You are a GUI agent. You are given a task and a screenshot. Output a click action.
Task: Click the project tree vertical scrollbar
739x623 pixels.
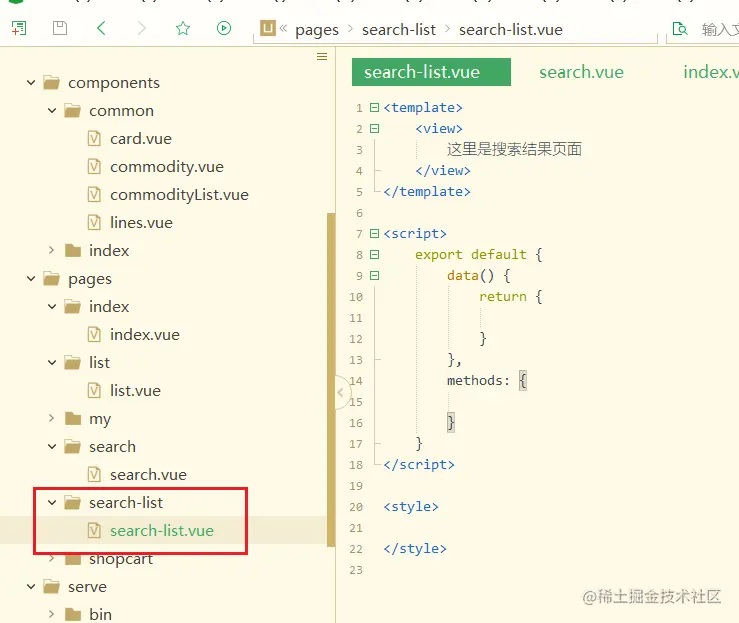(331, 379)
